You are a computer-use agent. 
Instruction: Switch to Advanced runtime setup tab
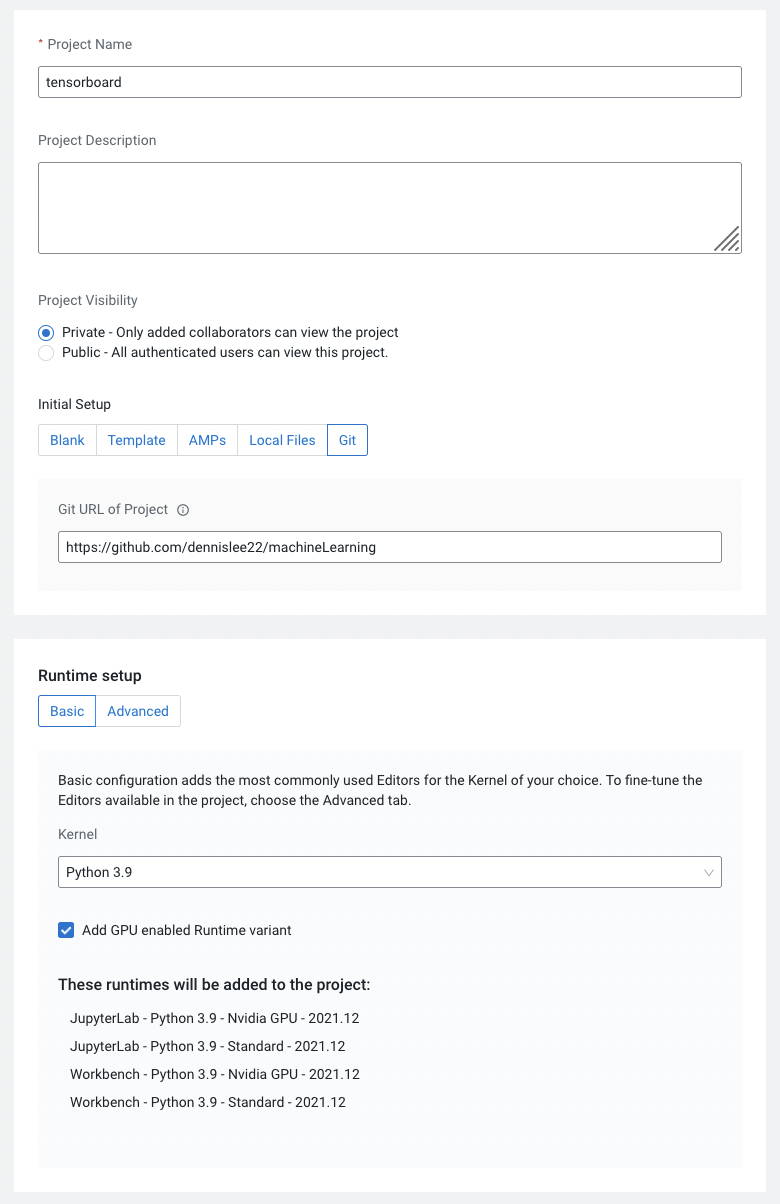point(138,711)
